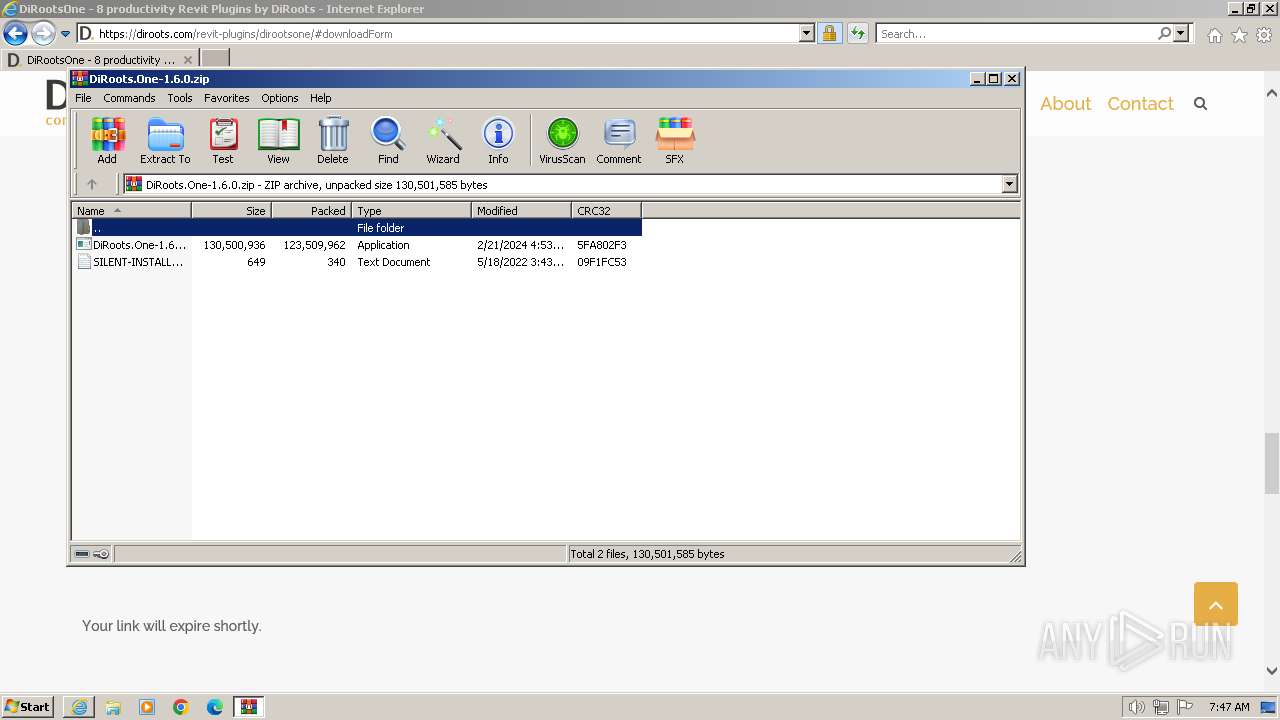Click the WinRAR status bar drive icon
1280x720 pixels.
[83, 554]
